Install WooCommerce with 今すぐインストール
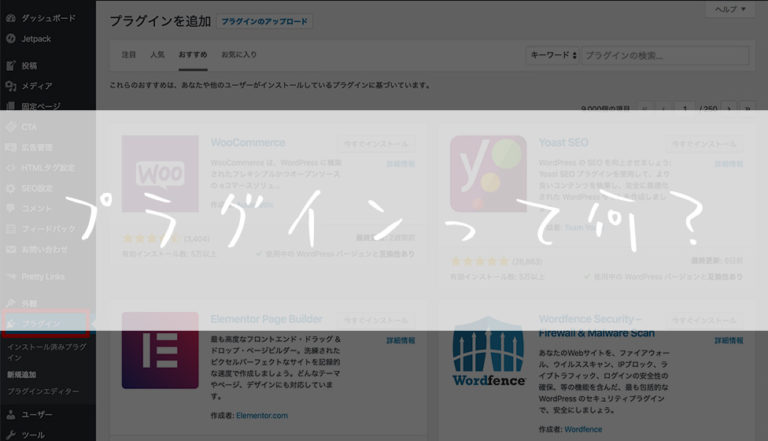 pyautogui.click(x=376, y=144)
